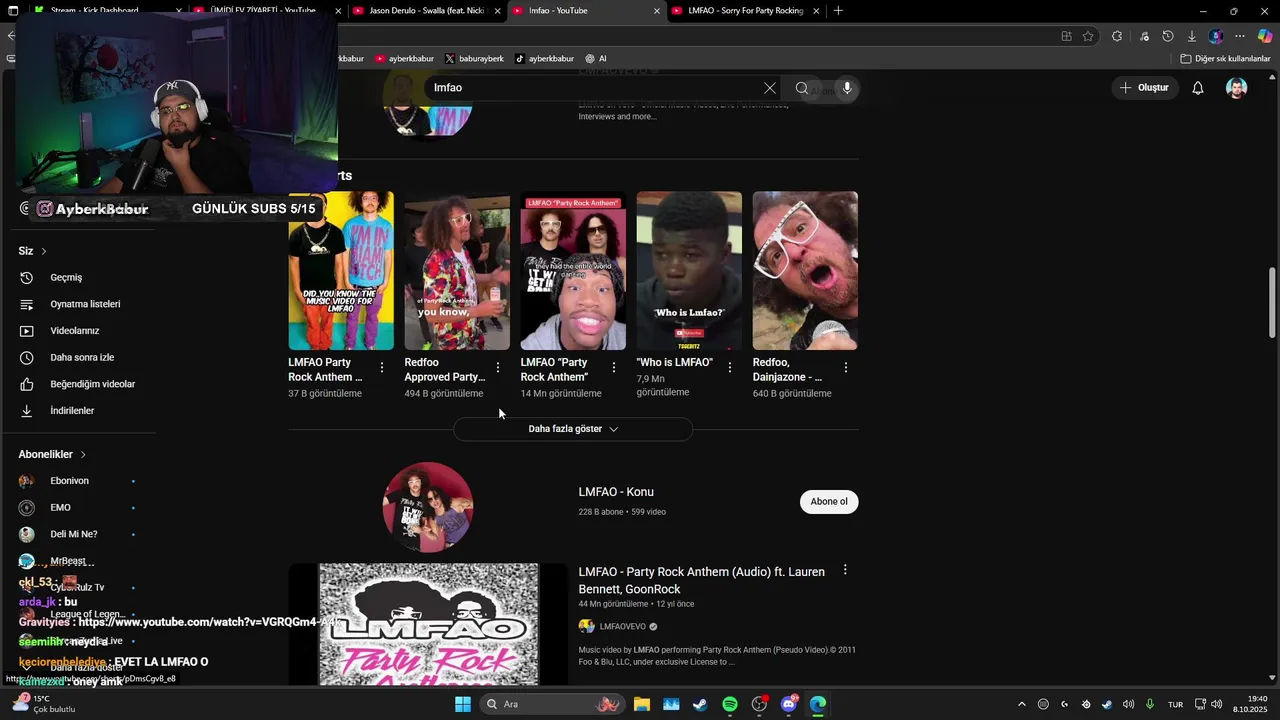Open the LMFAO - Konu channel title
This screenshot has width=1280, height=720.
[616, 492]
